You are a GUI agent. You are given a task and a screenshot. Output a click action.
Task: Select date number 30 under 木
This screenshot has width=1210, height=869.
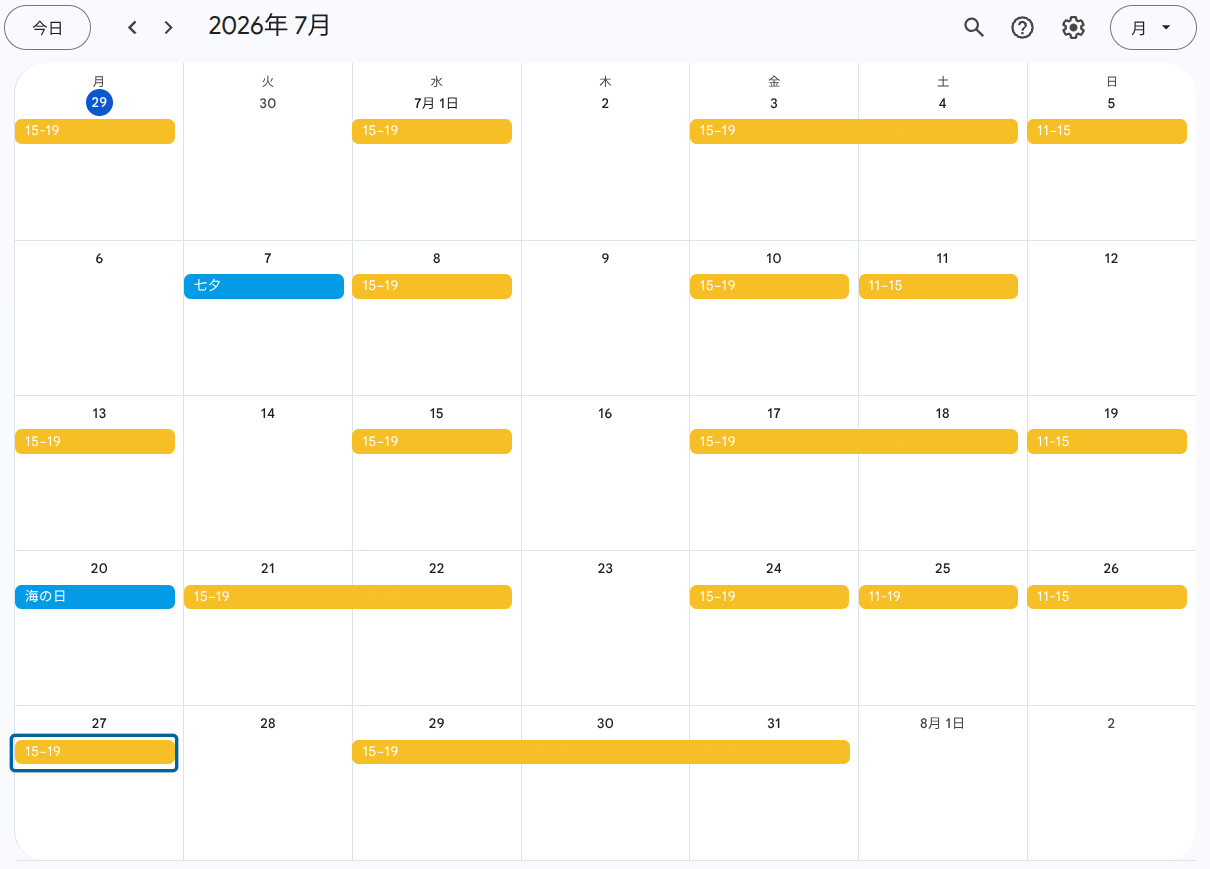605,723
